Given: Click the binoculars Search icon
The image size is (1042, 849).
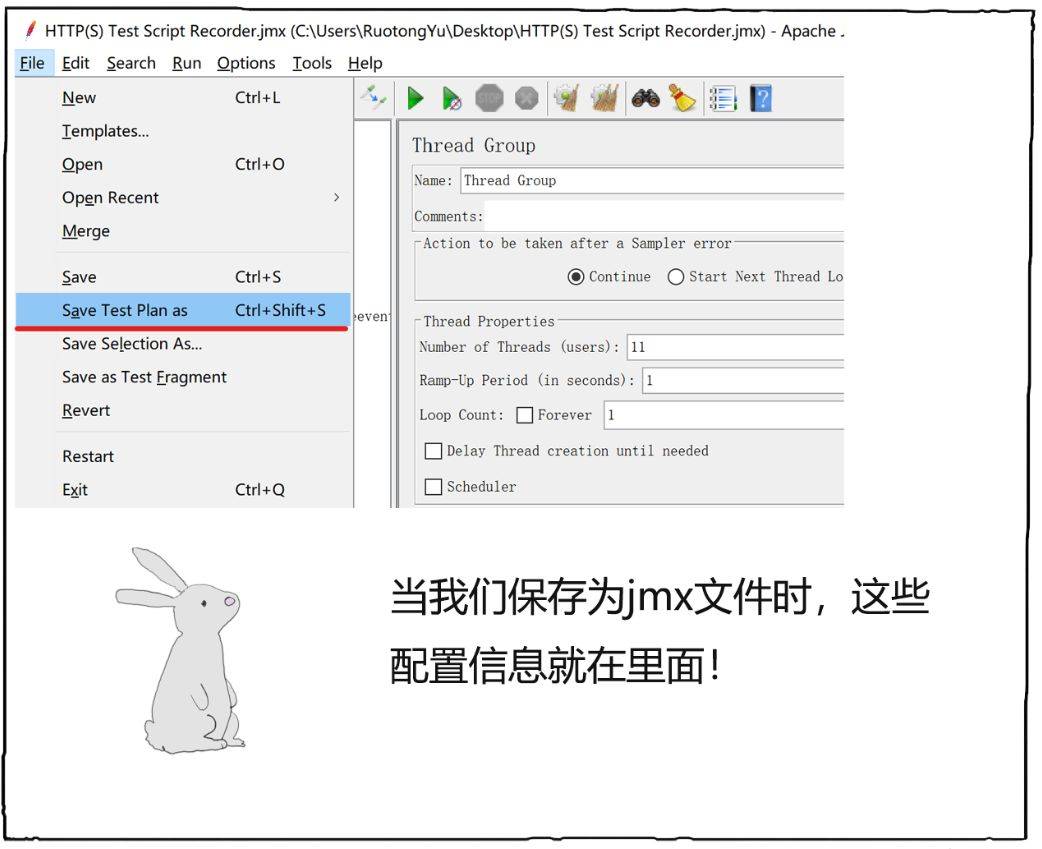Looking at the screenshot, I should (645, 98).
